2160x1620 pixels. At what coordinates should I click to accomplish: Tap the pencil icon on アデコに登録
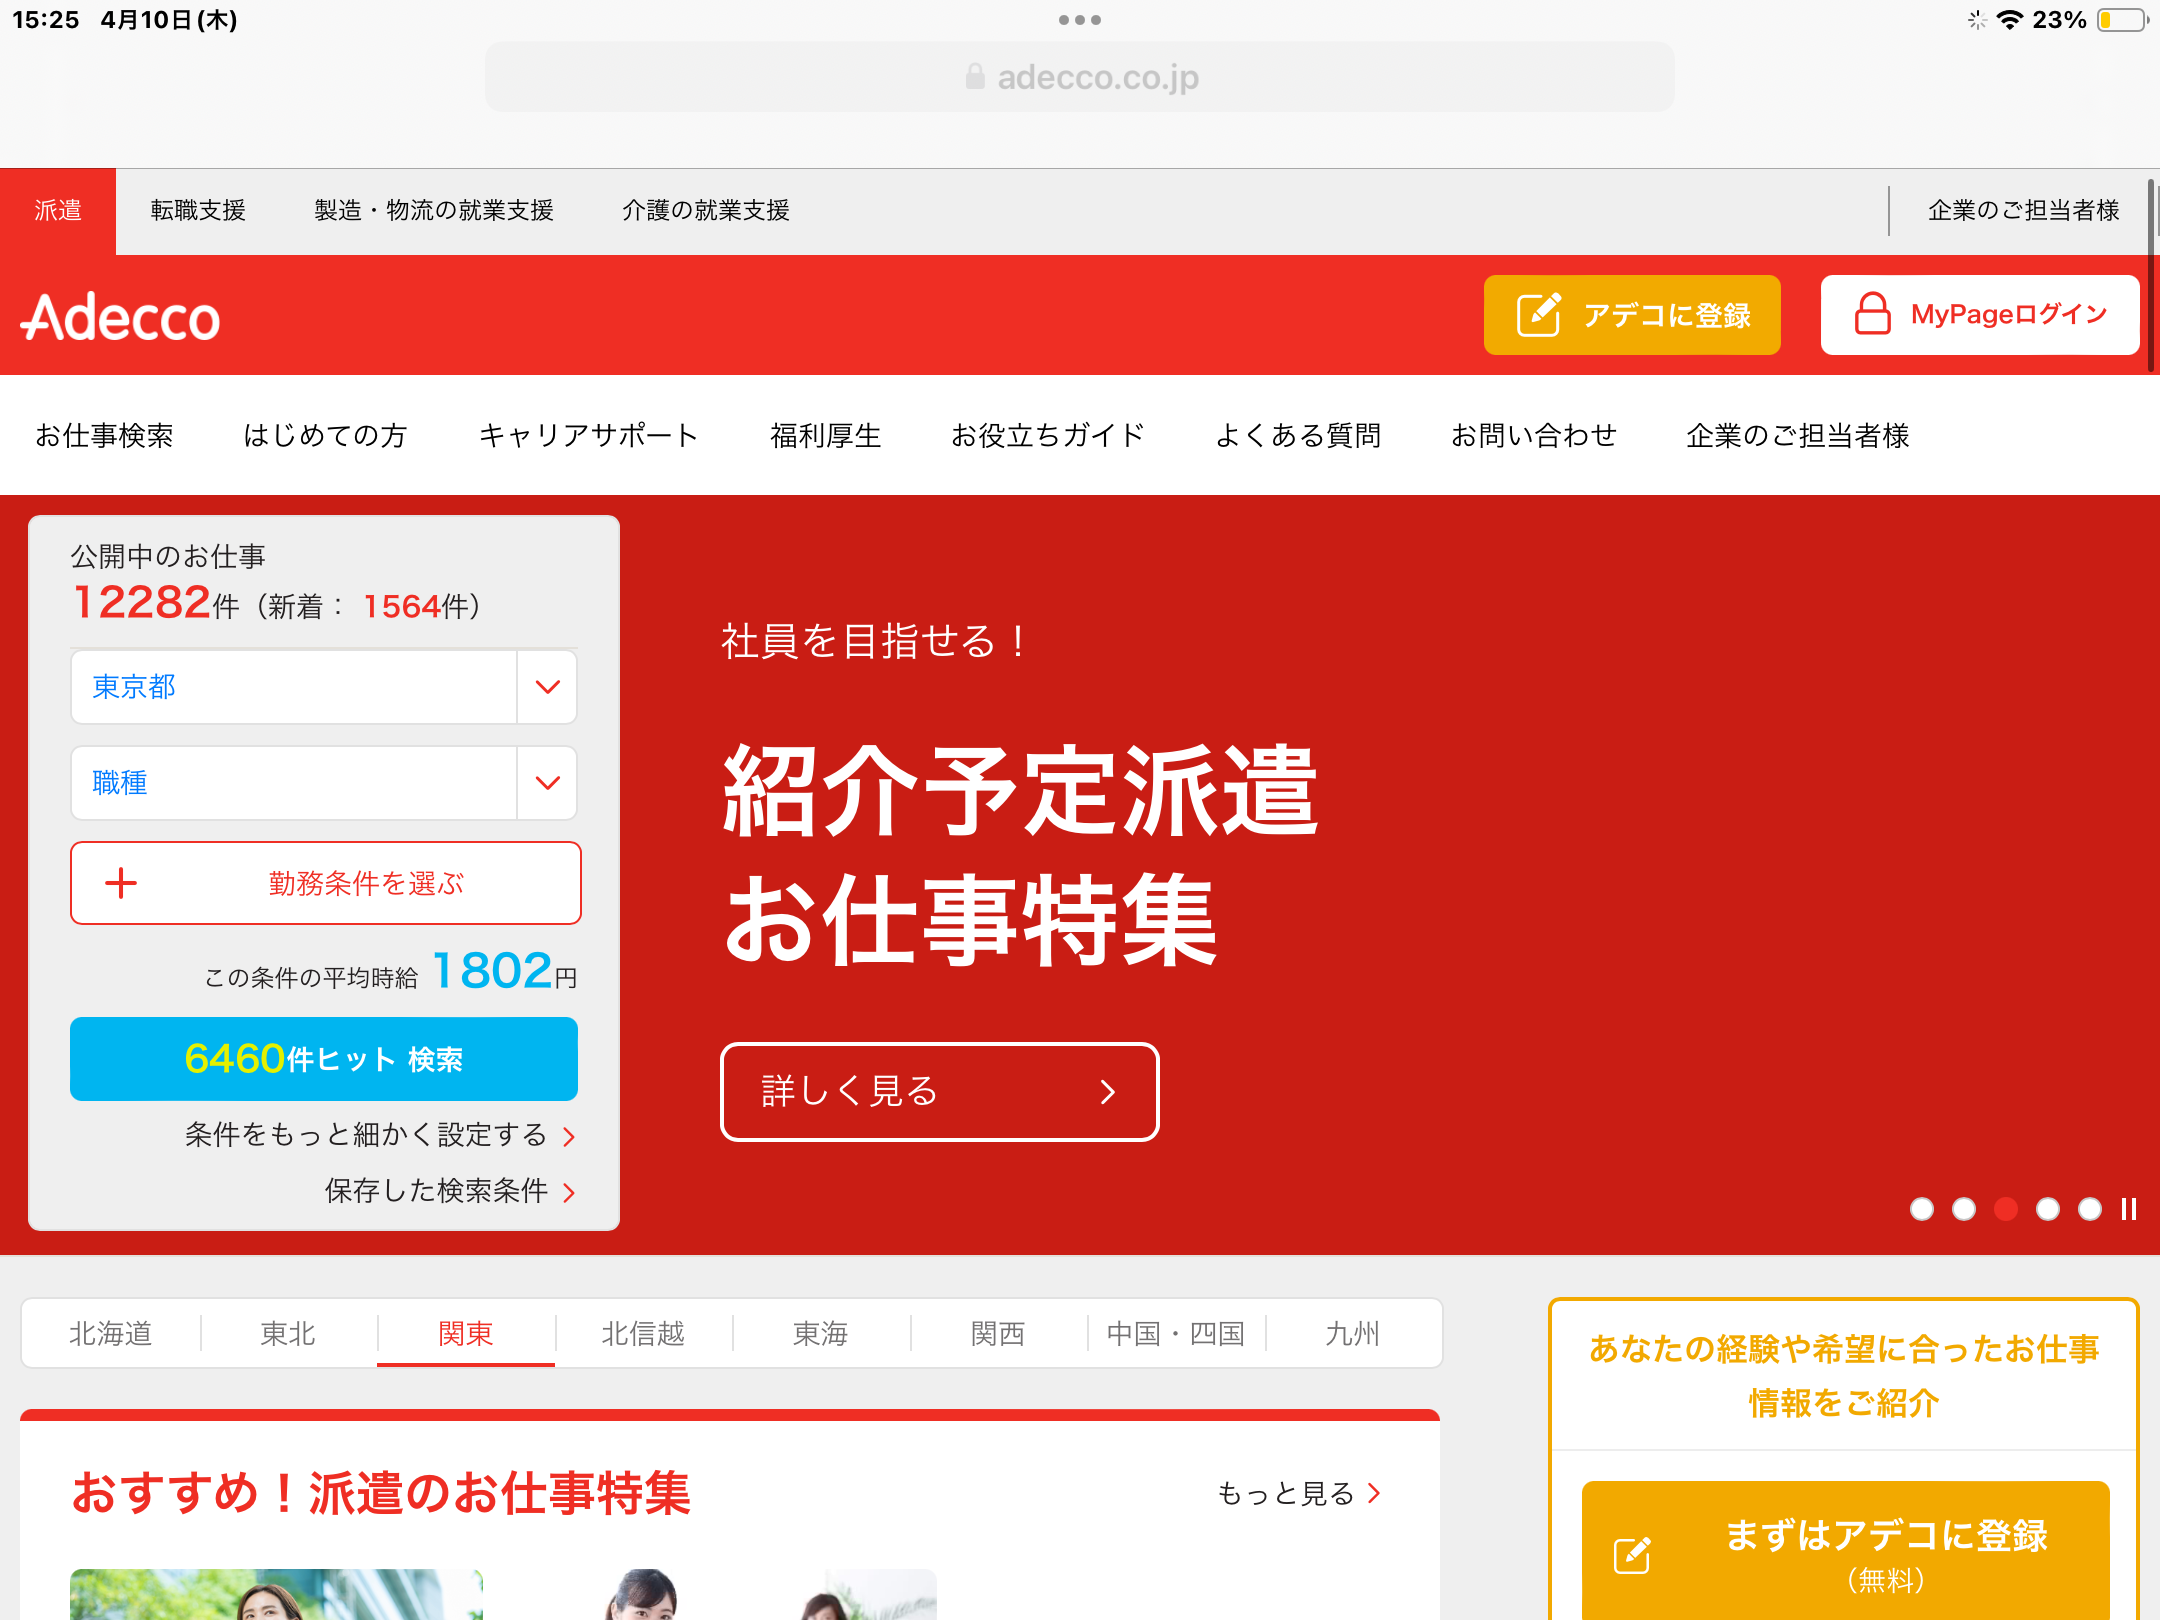(x=1539, y=315)
